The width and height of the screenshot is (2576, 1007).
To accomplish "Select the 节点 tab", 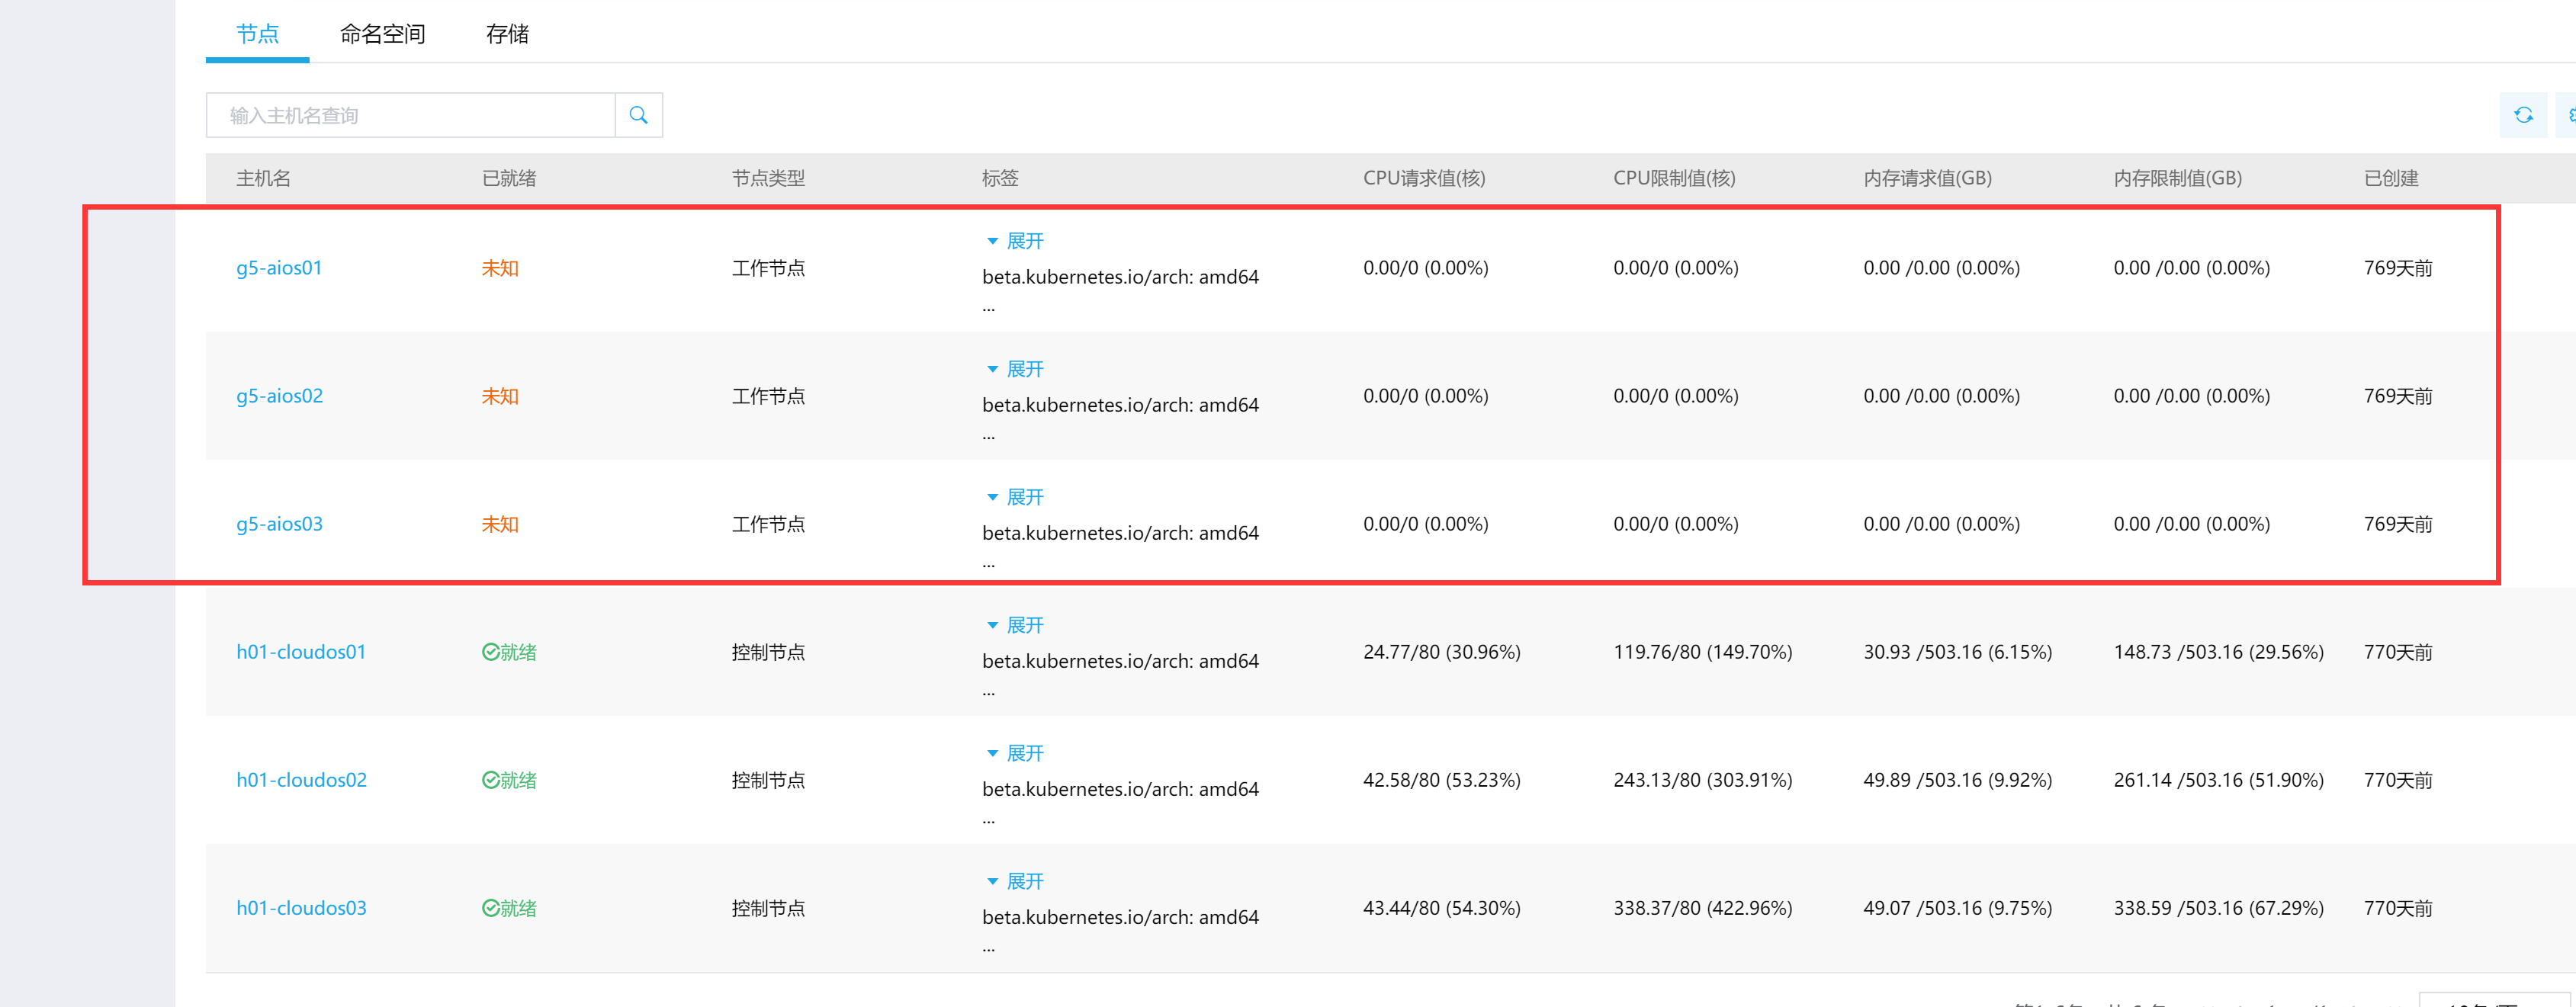I will [257, 34].
